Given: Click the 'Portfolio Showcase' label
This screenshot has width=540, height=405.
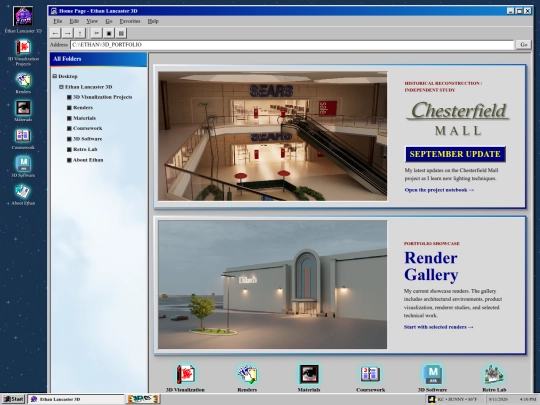Looking at the screenshot, I should (432, 243).
